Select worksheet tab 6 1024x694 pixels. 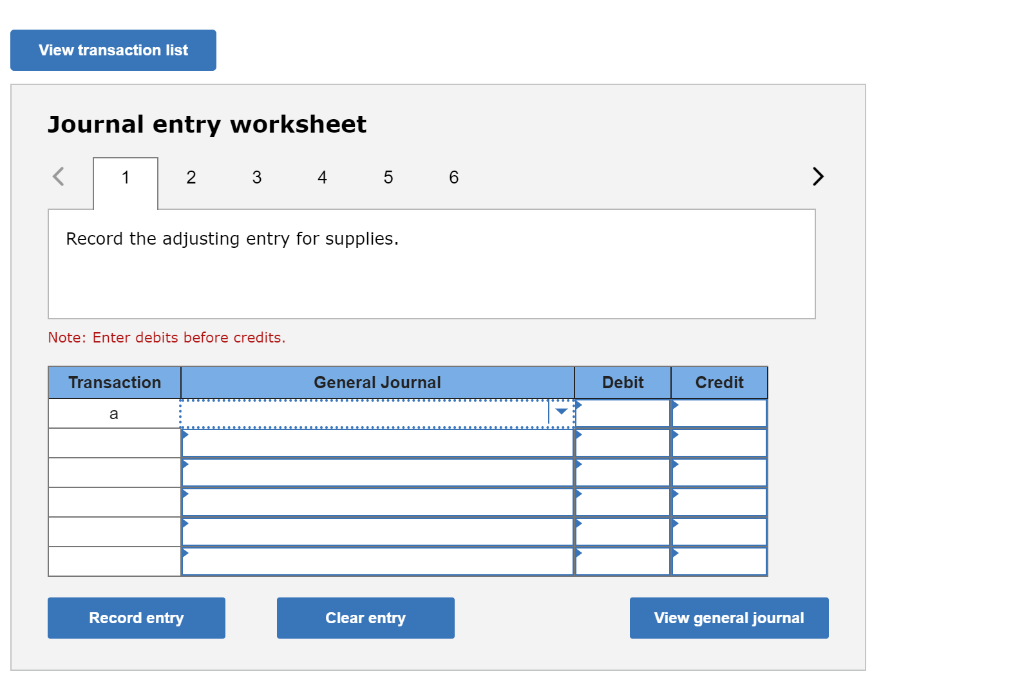click(x=453, y=177)
